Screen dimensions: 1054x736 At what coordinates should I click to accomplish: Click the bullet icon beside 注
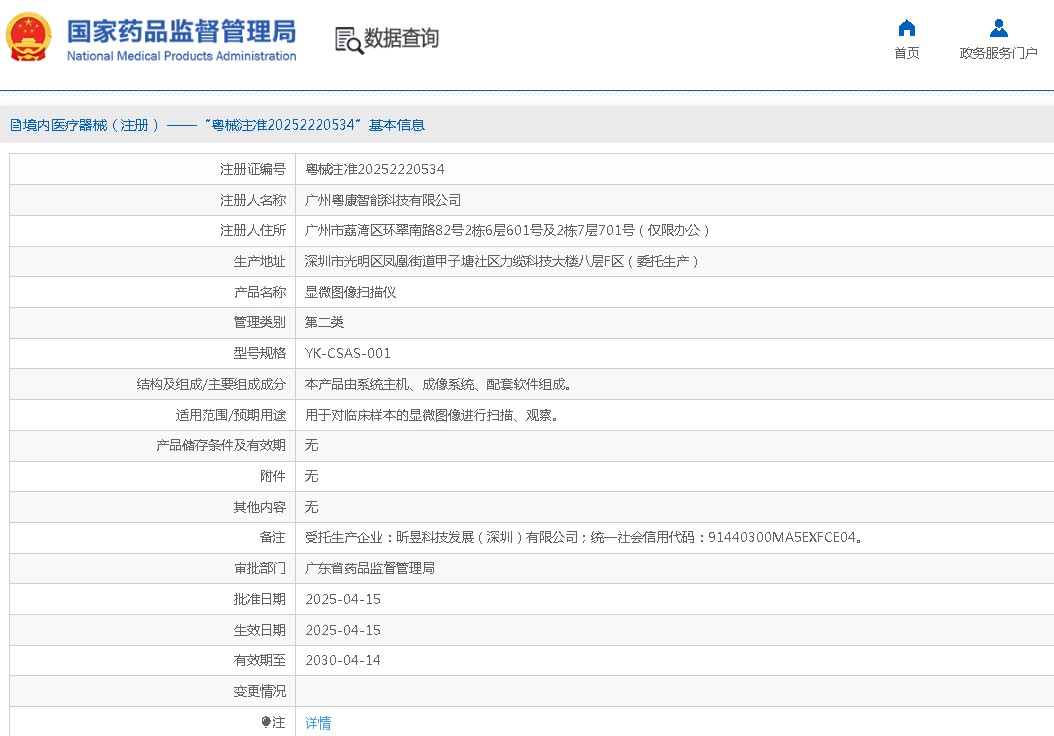point(266,722)
